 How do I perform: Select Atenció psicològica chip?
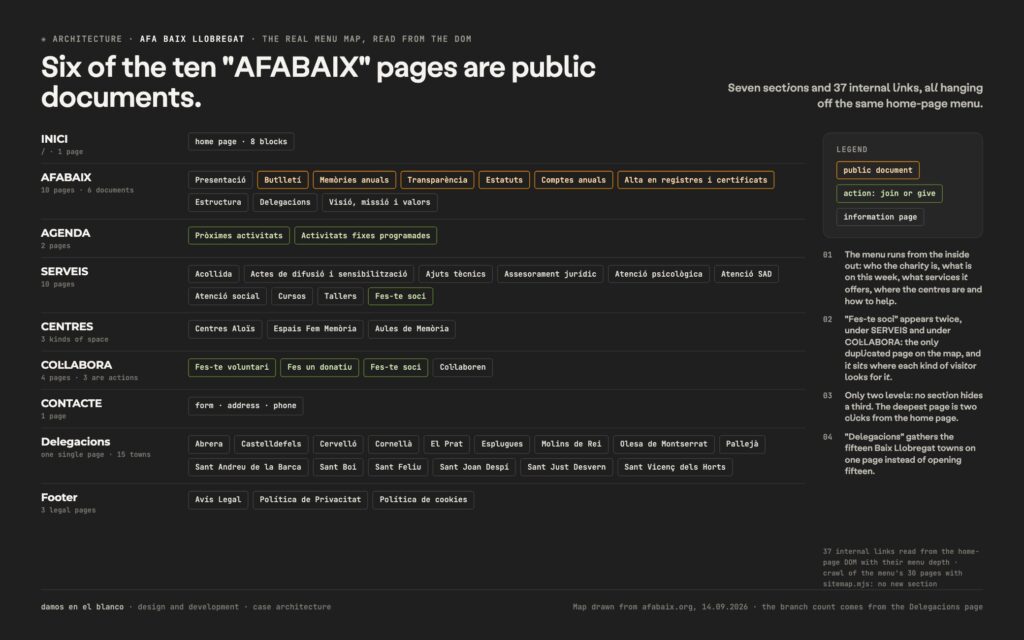pos(658,274)
